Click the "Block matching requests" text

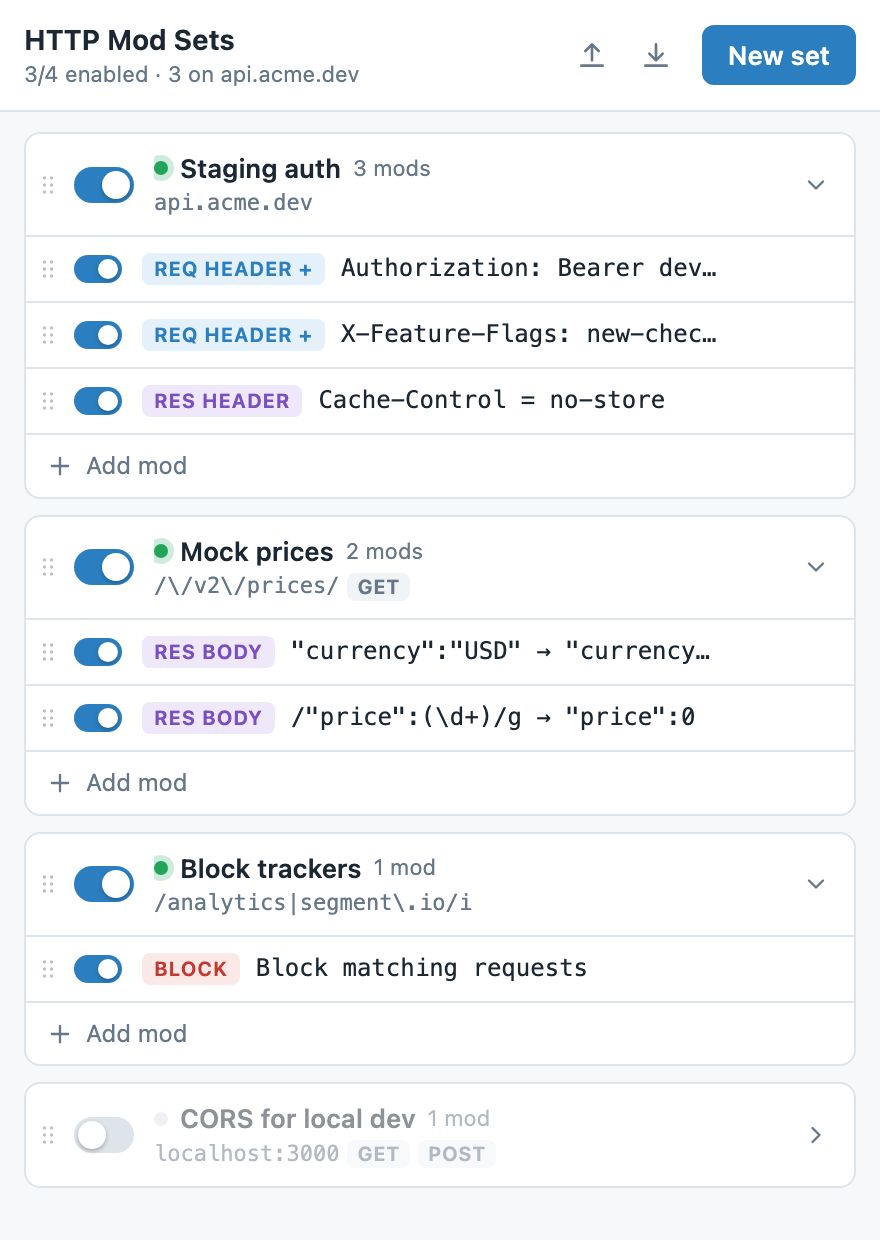coord(422,968)
